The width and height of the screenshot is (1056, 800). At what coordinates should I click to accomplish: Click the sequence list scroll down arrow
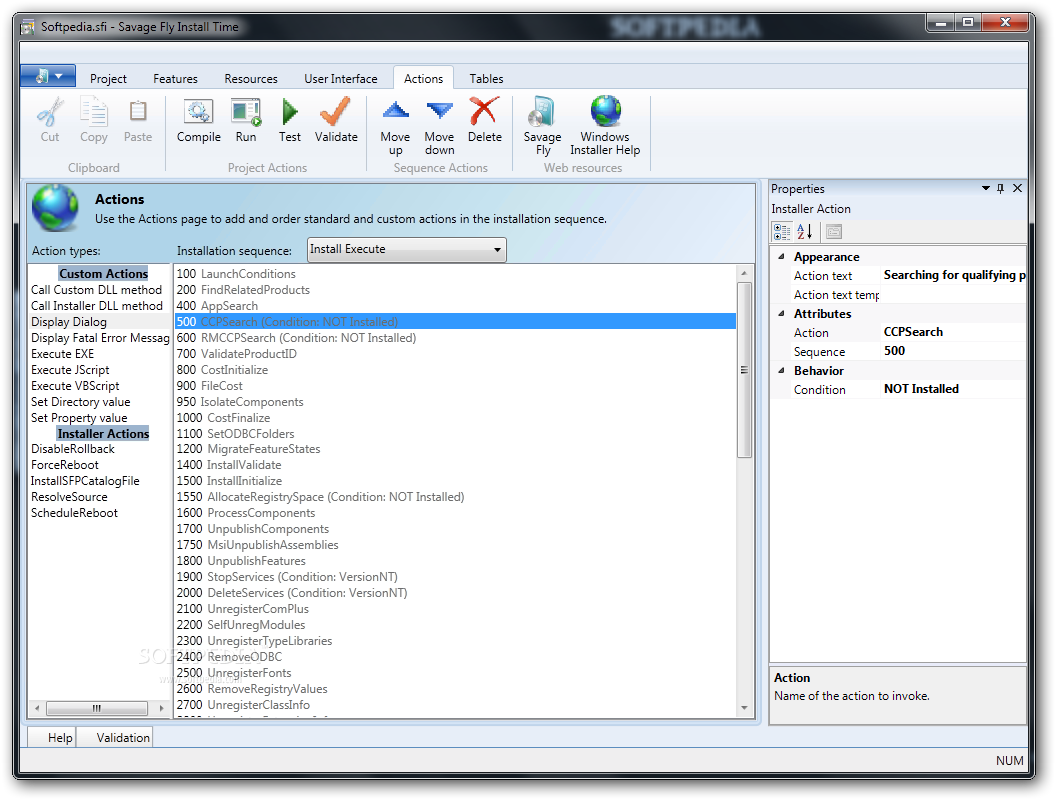tap(744, 708)
